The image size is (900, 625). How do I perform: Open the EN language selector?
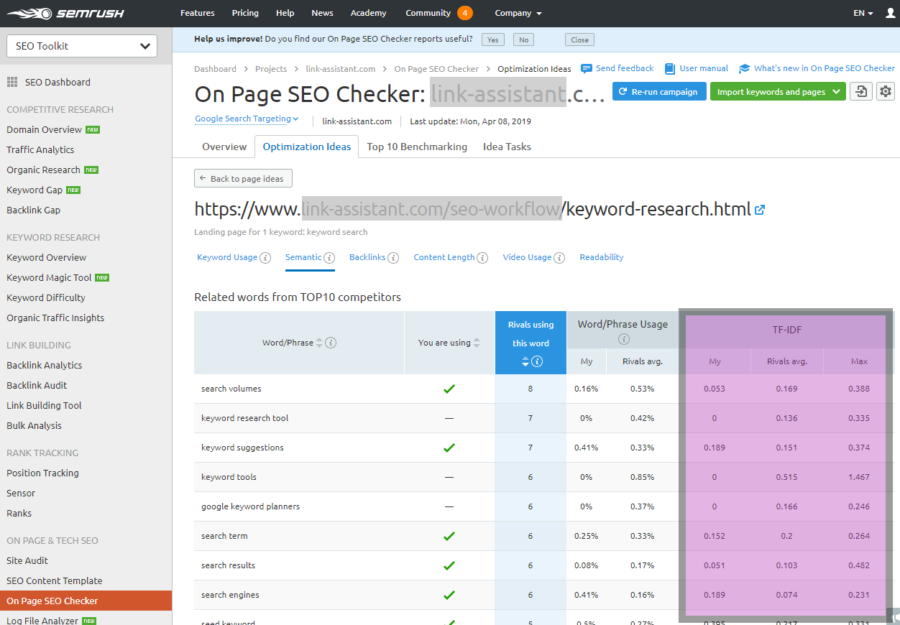coord(863,13)
